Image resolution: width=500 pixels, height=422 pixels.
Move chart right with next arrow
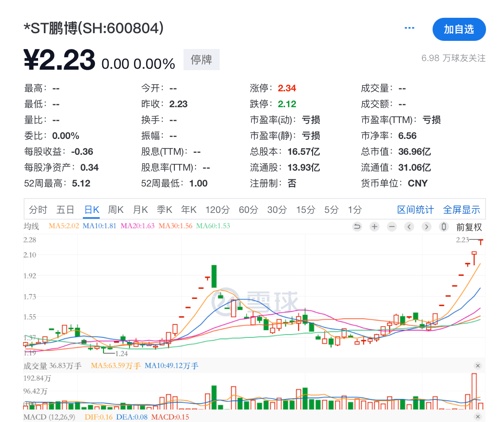pos(426,227)
